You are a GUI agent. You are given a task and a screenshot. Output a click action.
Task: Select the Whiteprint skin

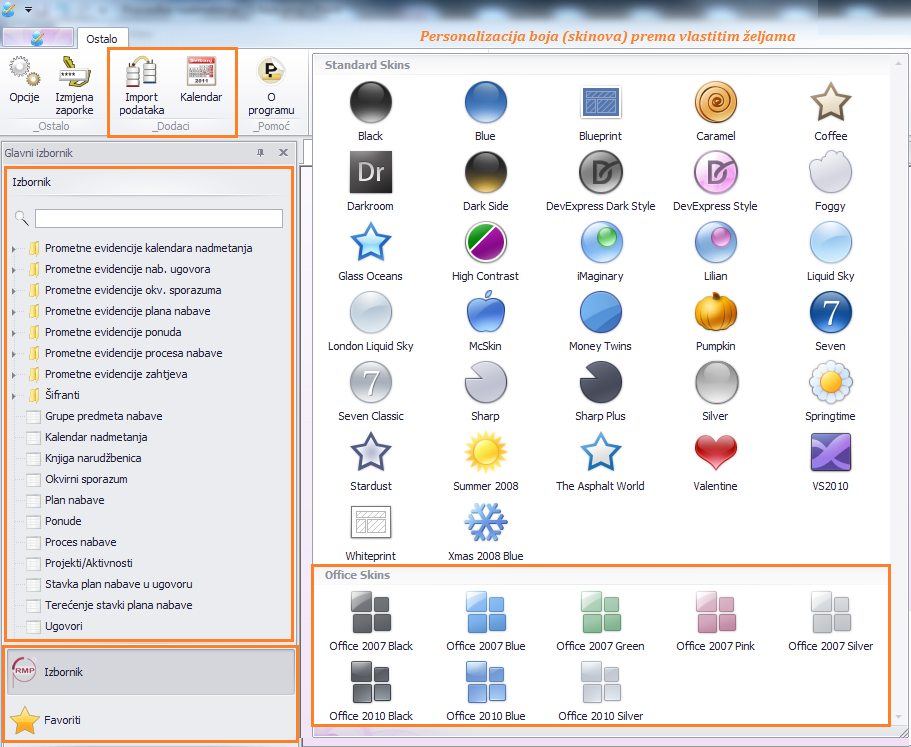(370, 531)
